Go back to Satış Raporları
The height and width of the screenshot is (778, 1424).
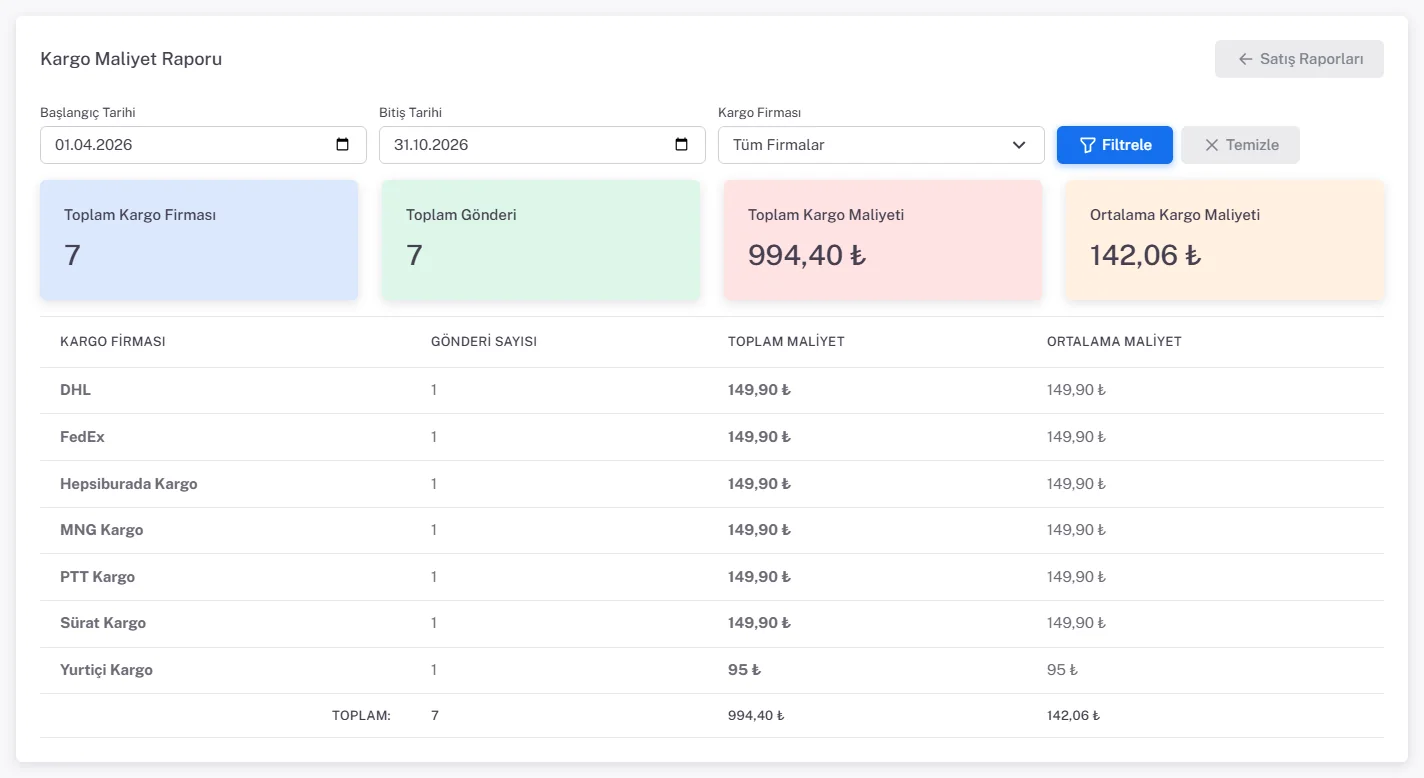(x=1299, y=59)
